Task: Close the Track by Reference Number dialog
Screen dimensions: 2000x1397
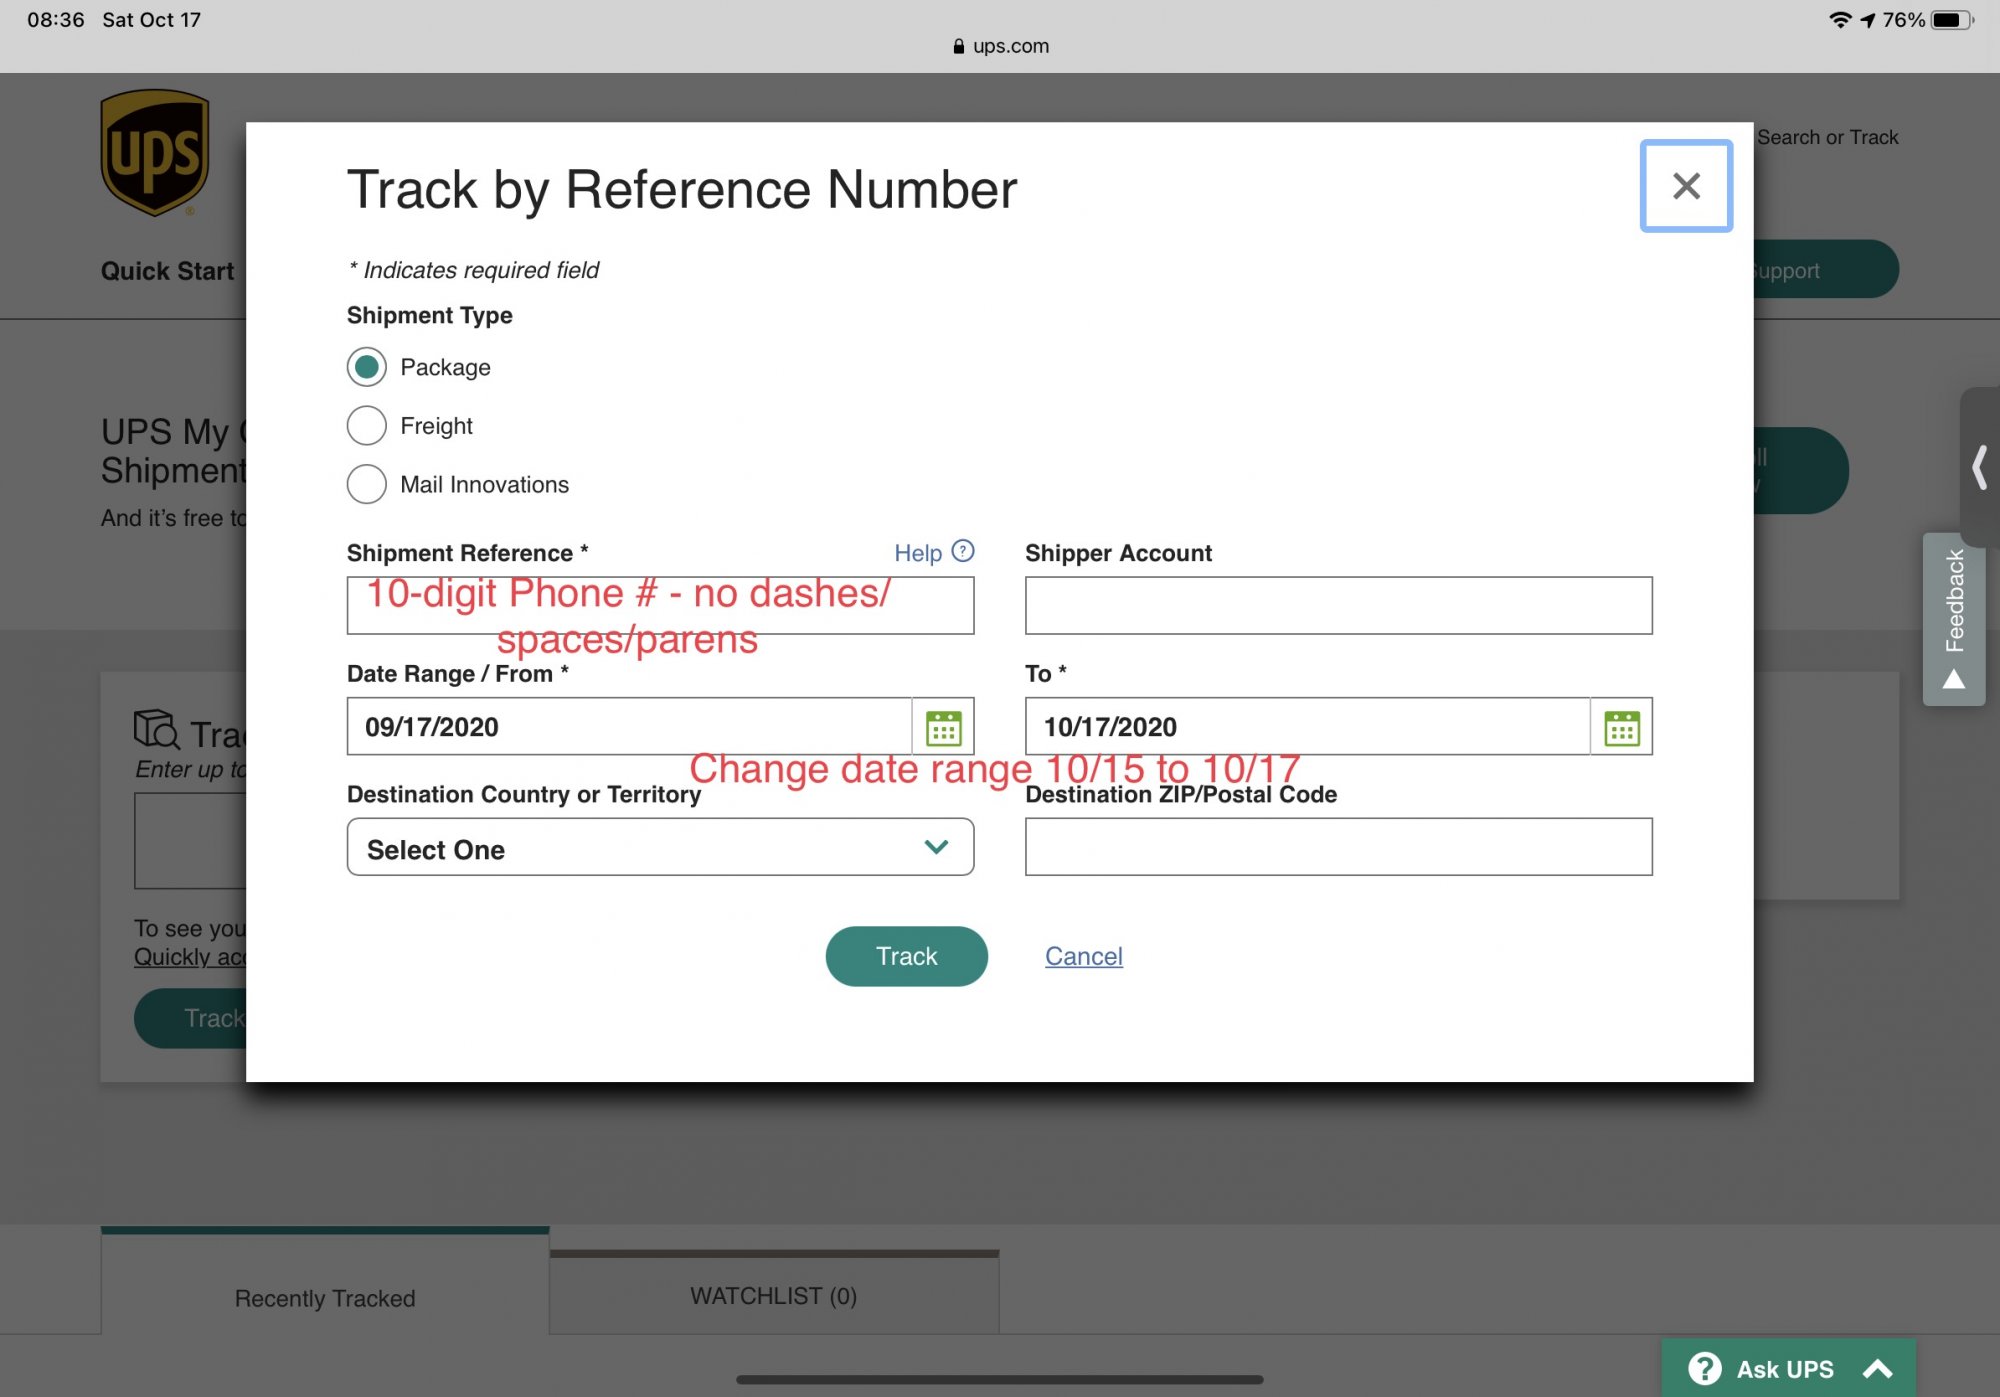Action: tap(1686, 186)
